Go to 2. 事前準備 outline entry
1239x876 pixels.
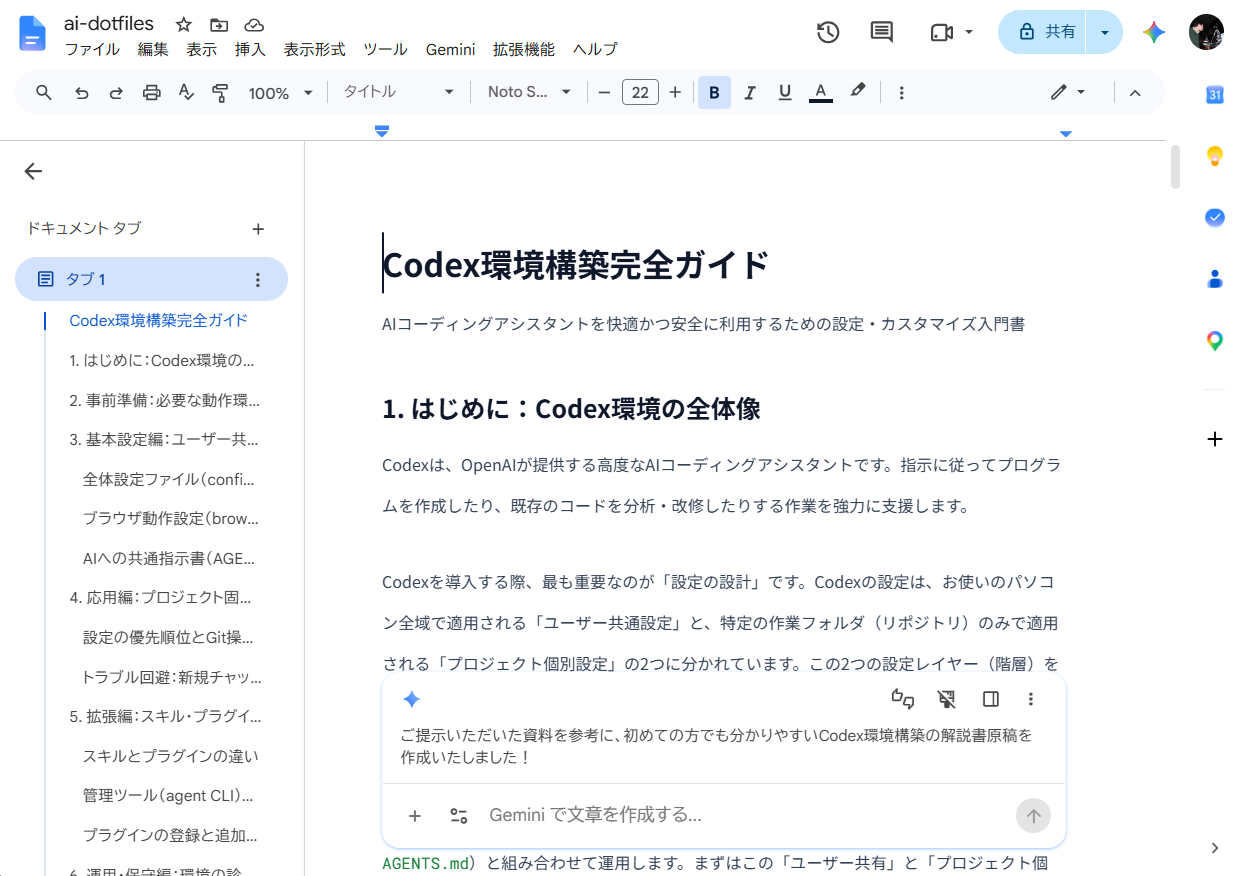pos(164,400)
